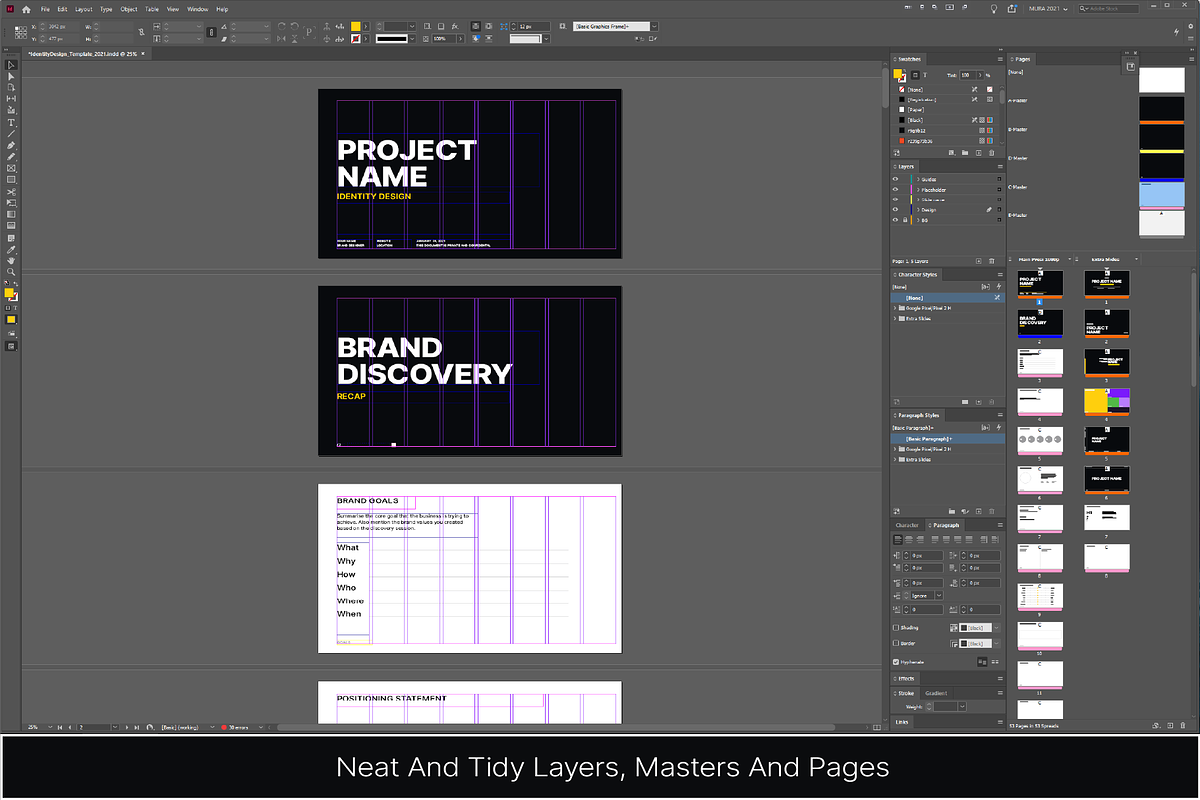Select the [Paper] swatch
The width and height of the screenshot is (1200, 800).
(915, 109)
